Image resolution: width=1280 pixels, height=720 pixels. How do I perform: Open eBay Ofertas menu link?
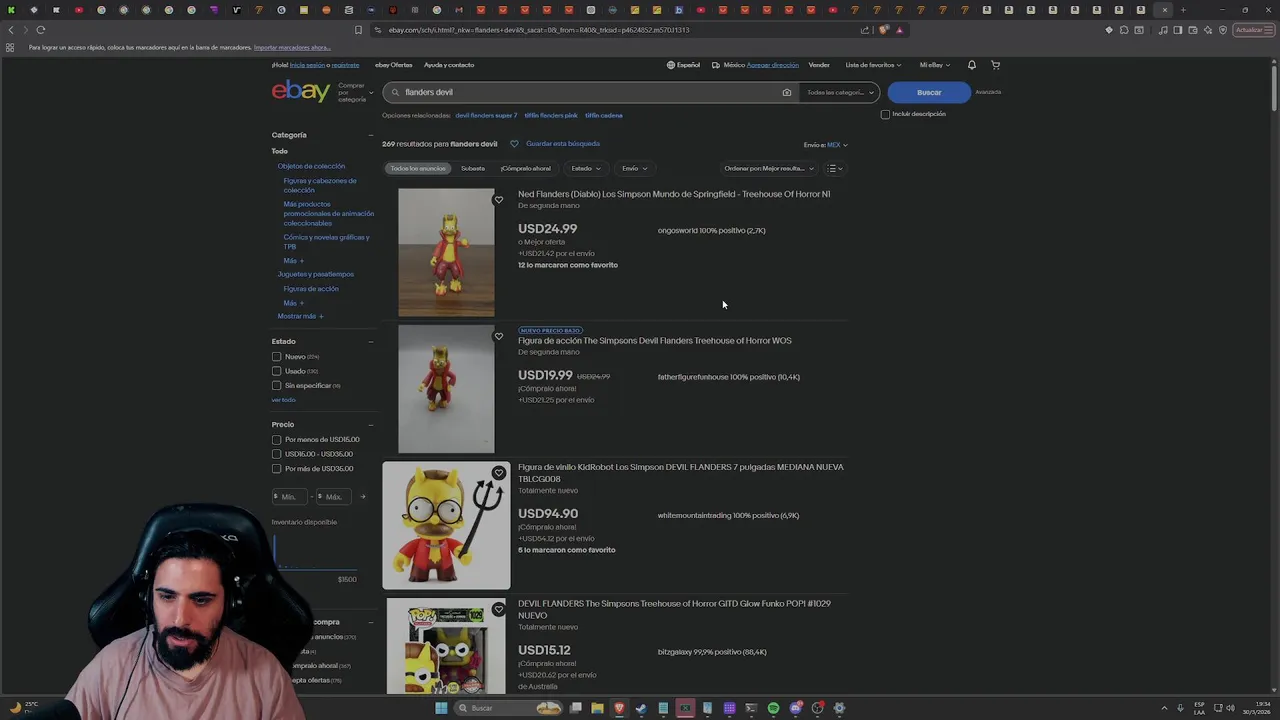tap(393, 65)
